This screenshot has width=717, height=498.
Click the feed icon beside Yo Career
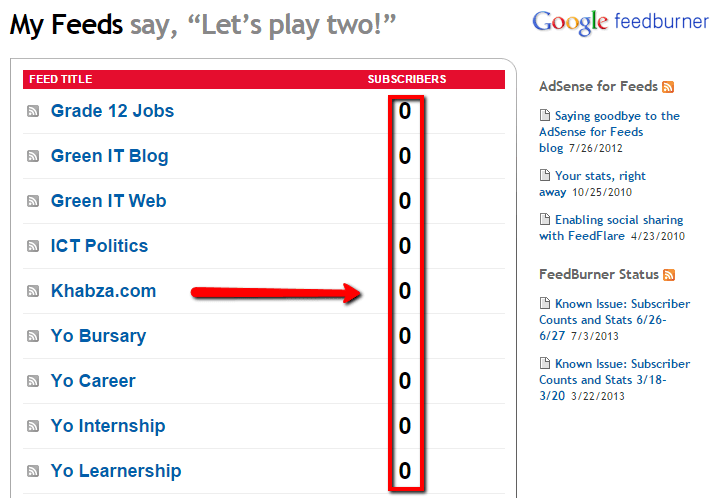(x=33, y=381)
